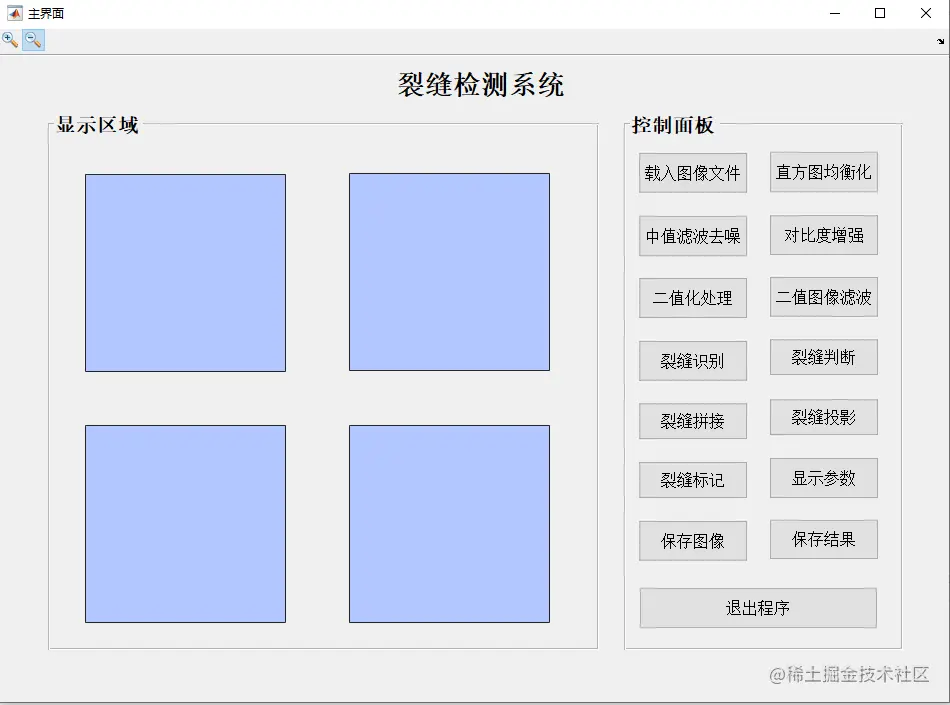The image size is (950, 705).
Task: Start 二值化处理 binarization
Action: point(693,298)
